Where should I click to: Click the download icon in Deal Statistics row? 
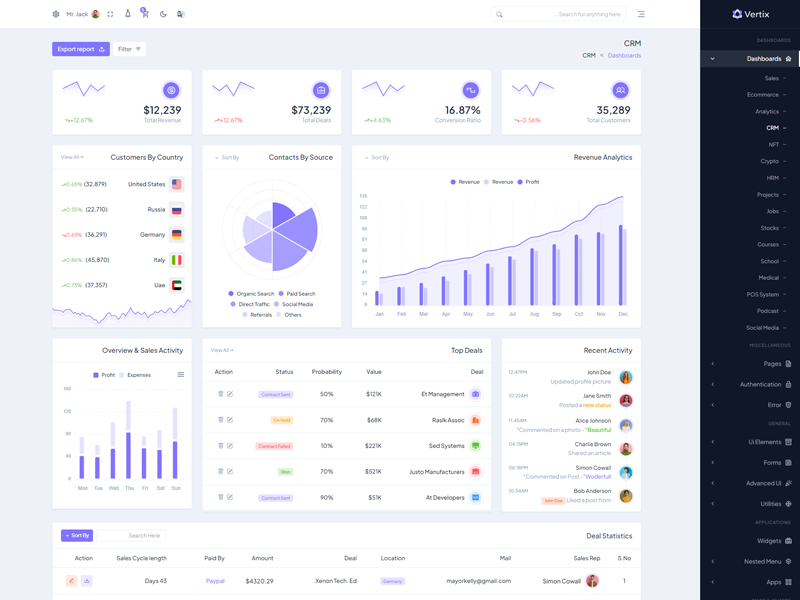pos(87,581)
